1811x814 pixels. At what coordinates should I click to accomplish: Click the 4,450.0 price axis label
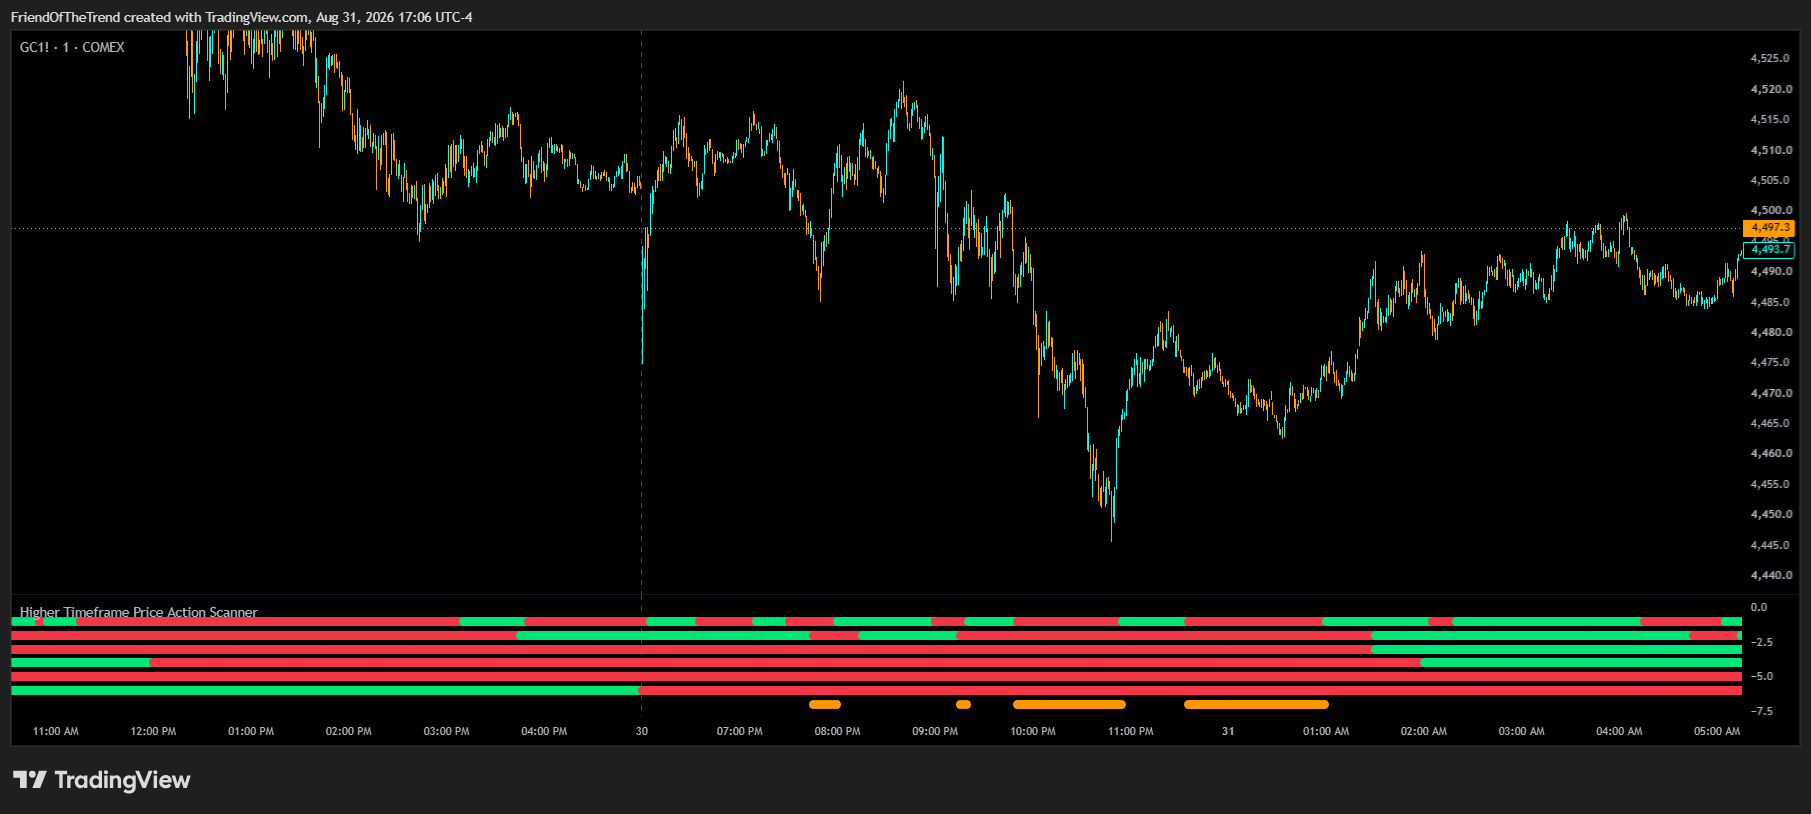(1770, 514)
